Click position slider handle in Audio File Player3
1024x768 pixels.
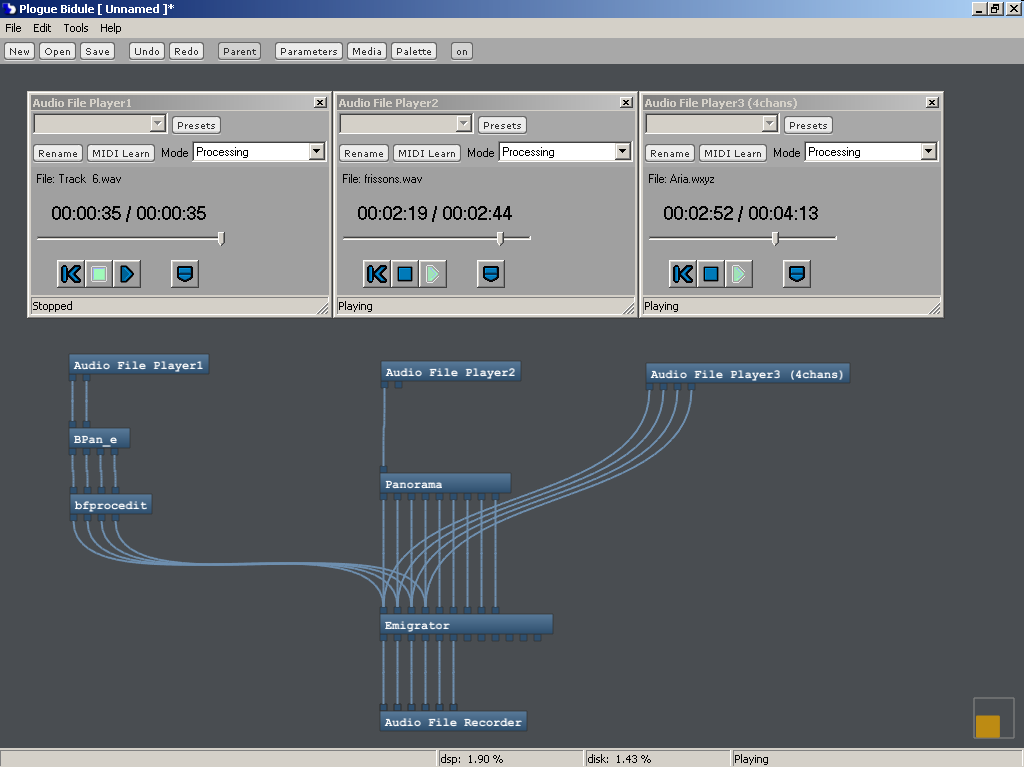[775, 238]
